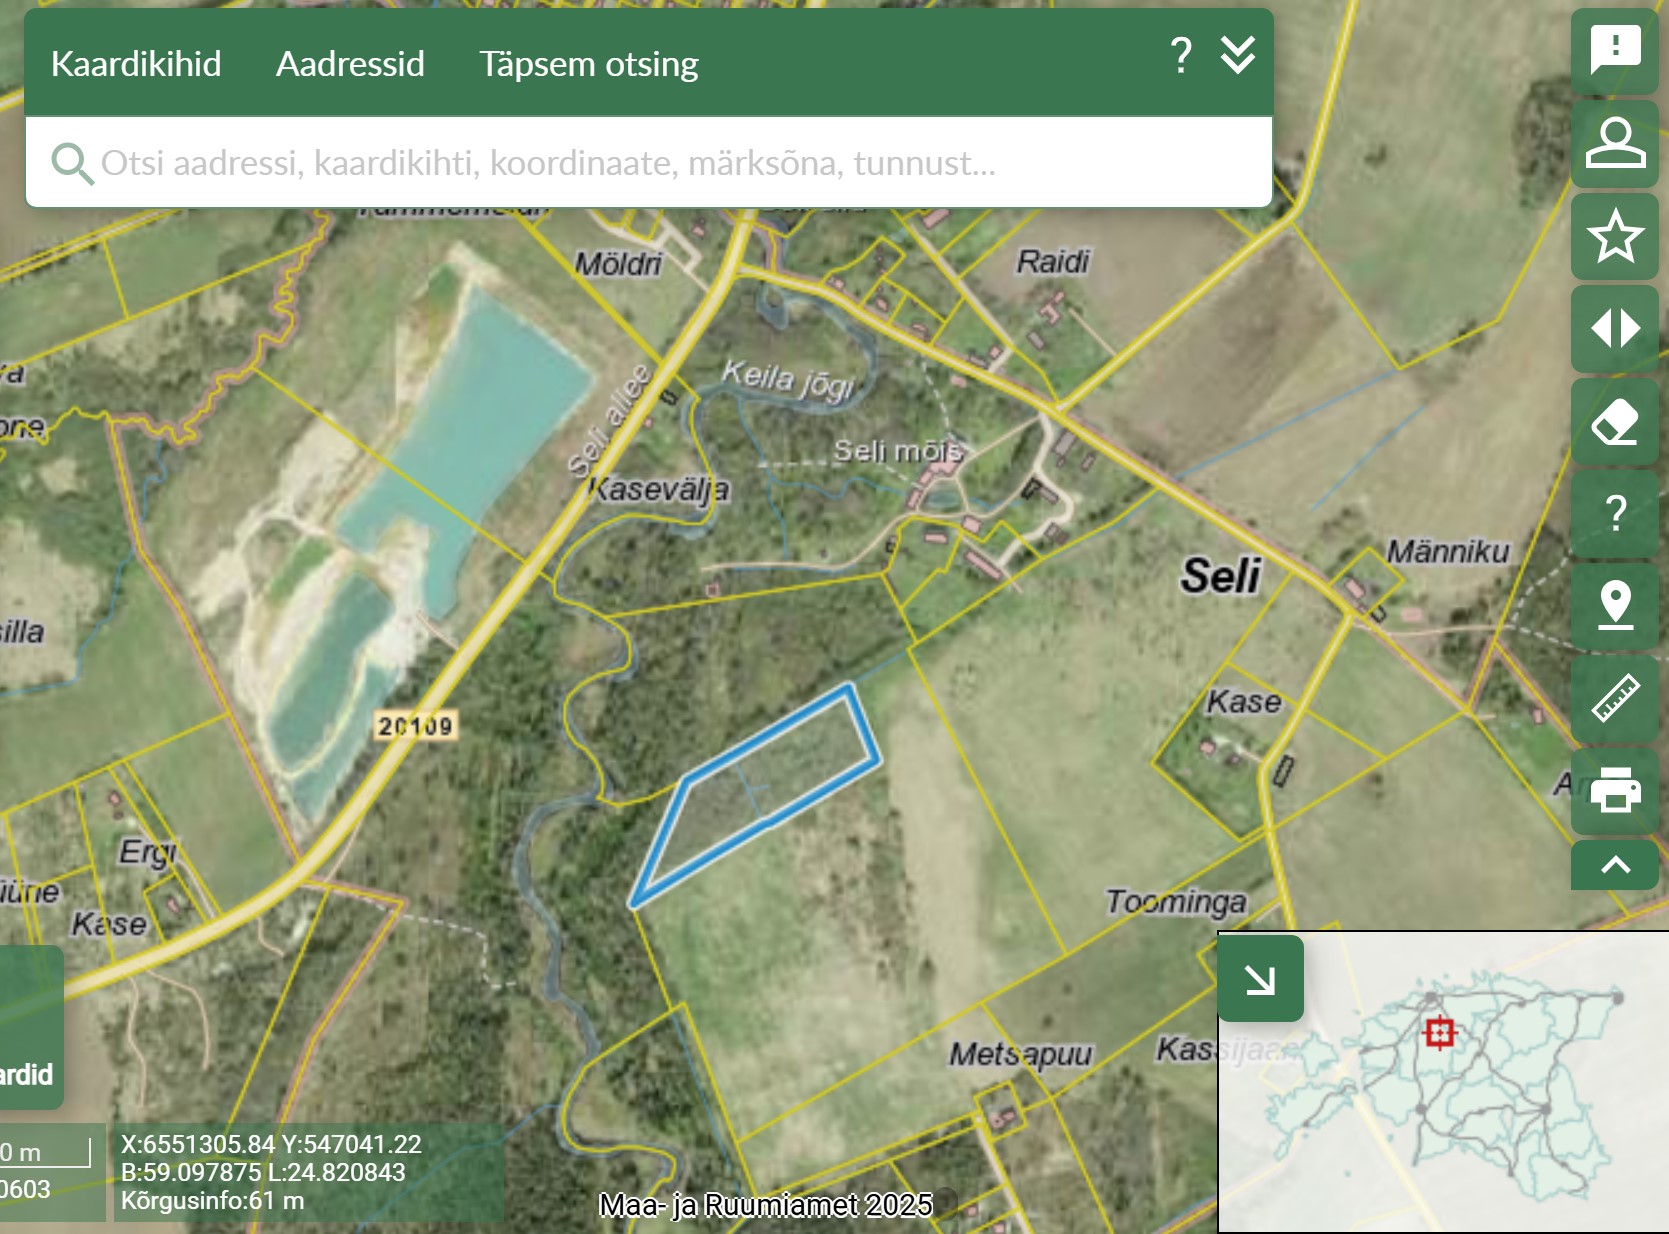Select the eraser tool to clear drawings
Image resolution: width=1669 pixels, height=1234 pixels.
1614,421
